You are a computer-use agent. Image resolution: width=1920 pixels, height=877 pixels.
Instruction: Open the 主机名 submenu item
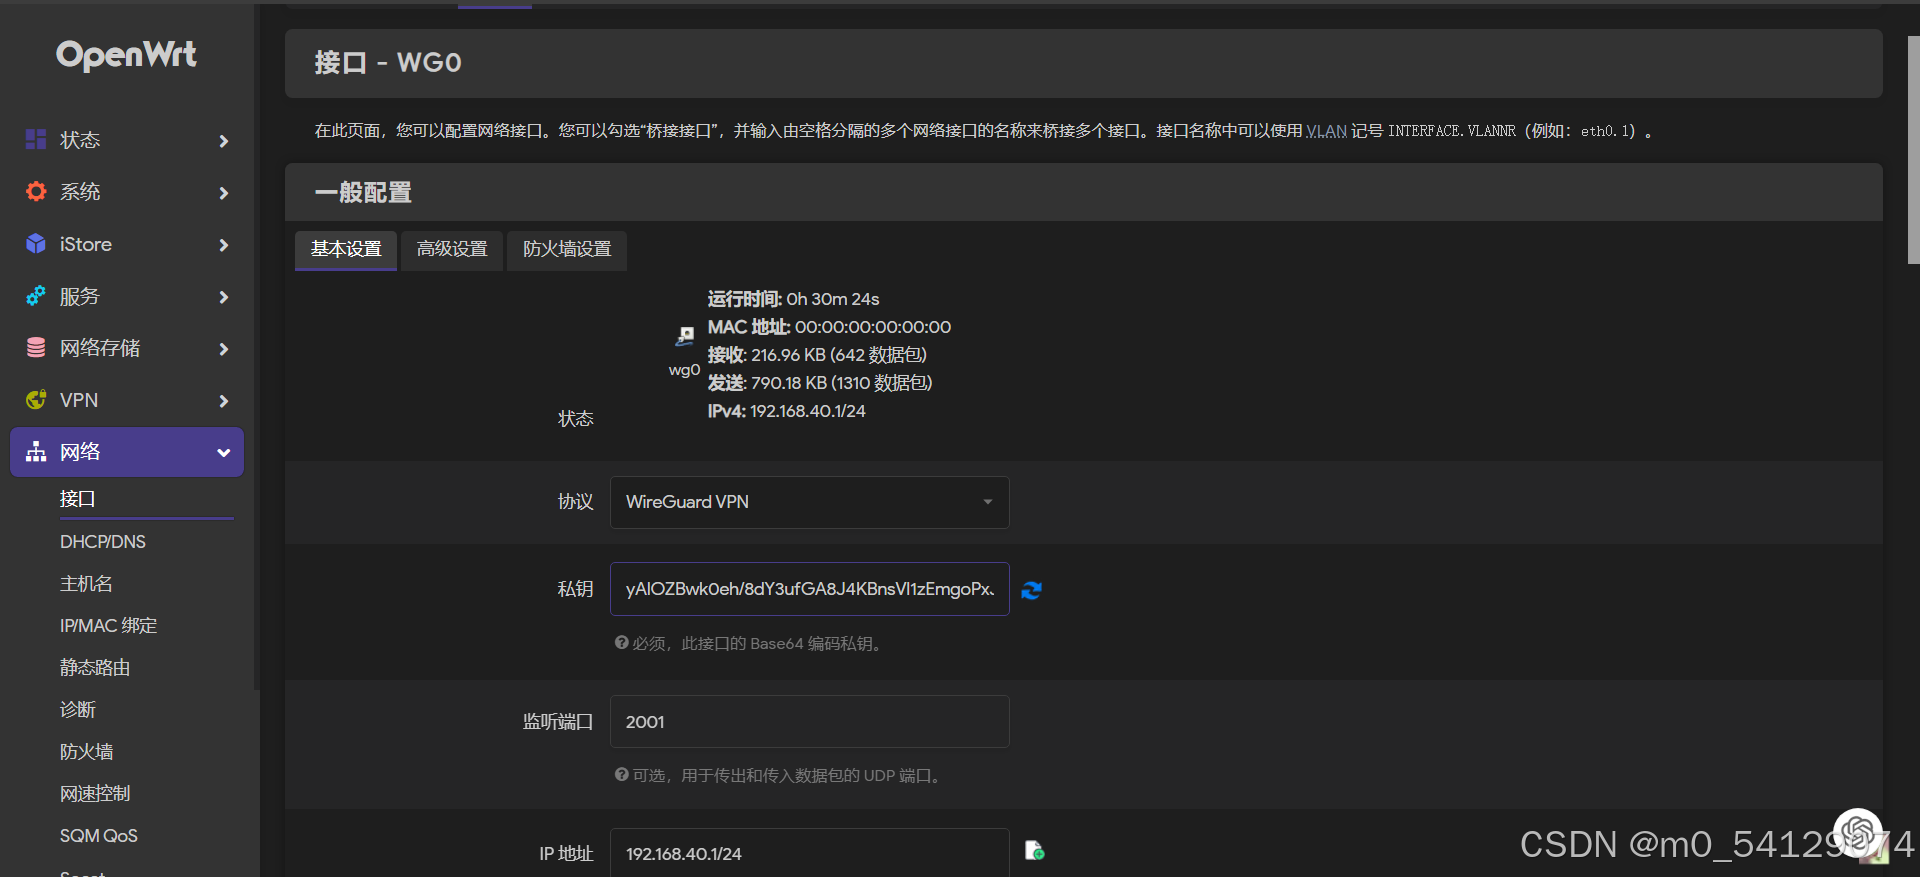(86, 583)
